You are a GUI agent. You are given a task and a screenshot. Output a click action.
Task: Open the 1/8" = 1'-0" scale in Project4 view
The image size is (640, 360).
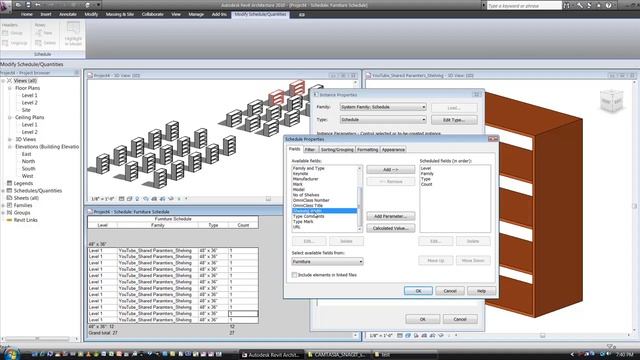click(102, 199)
